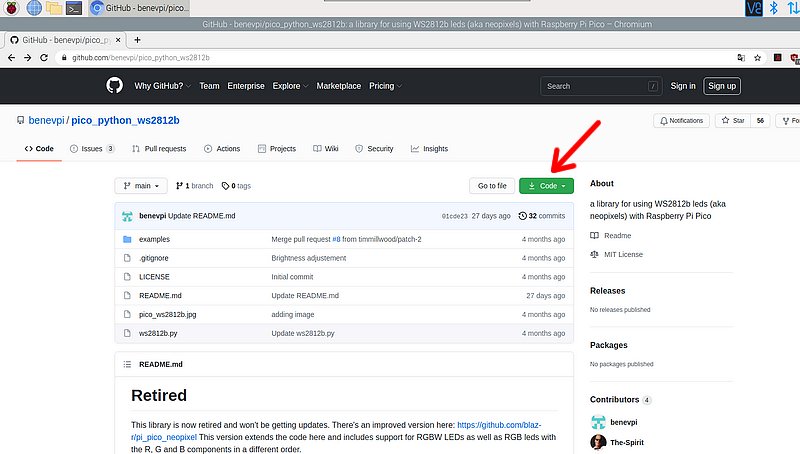Open the examples folder

pyautogui.click(x=154, y=239)
